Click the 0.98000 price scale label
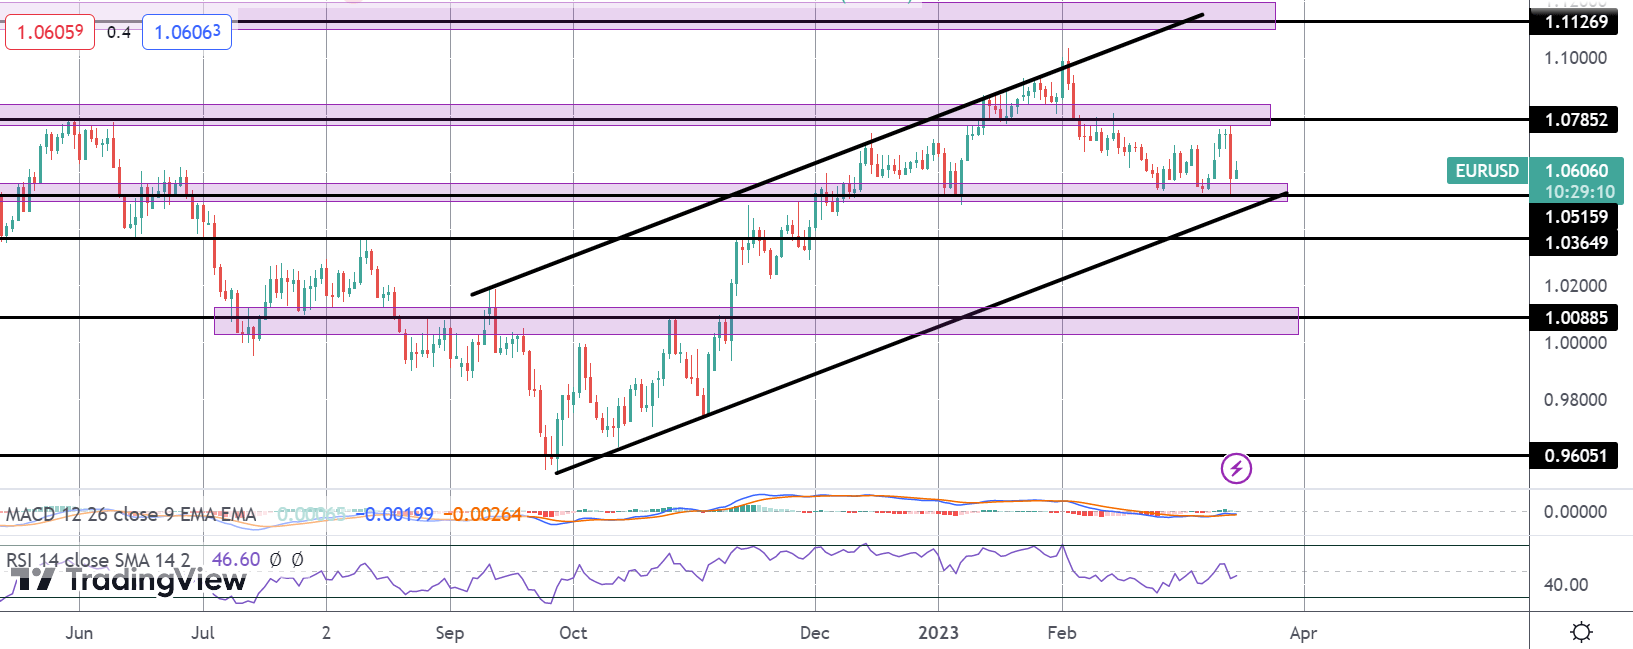The width and height of the screenshot is (1633, 649). [x=1576, y=400]
